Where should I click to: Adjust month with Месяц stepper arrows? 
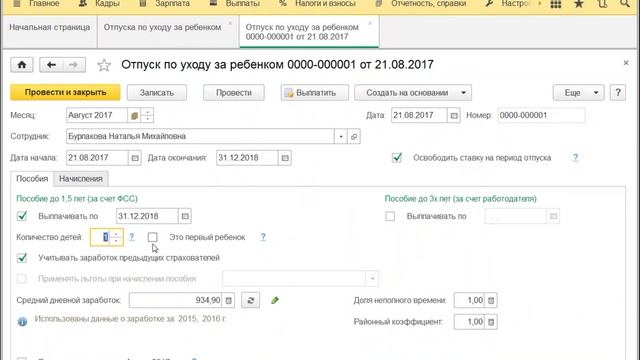tap(147, 116)
